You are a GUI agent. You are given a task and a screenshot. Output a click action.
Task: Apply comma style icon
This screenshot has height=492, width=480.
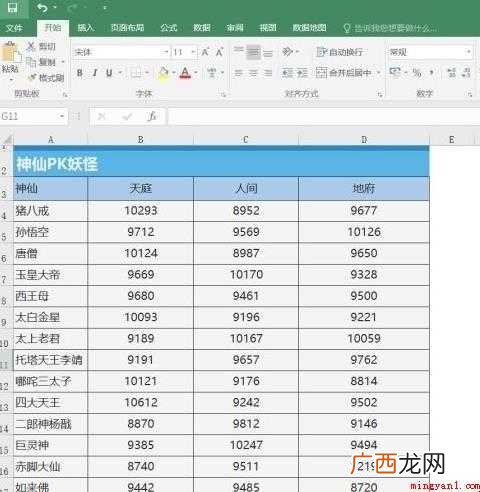[x=432, y=73]
